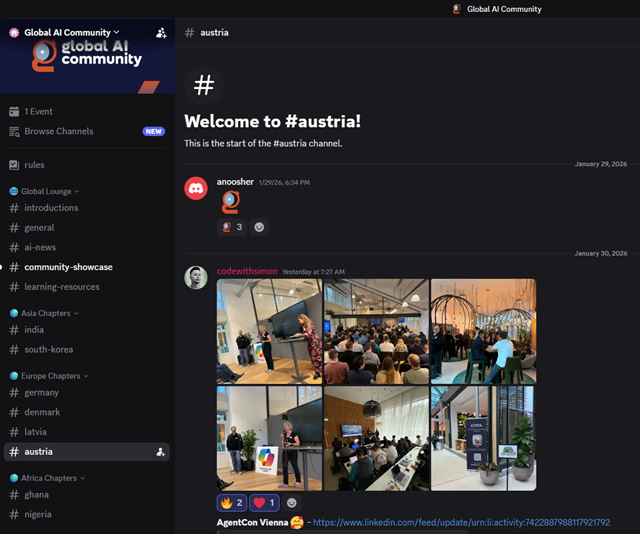Viewport: 640px width, 534px height.
Task: Collapse the Asia Chapters category
Action: coord(46,313)
